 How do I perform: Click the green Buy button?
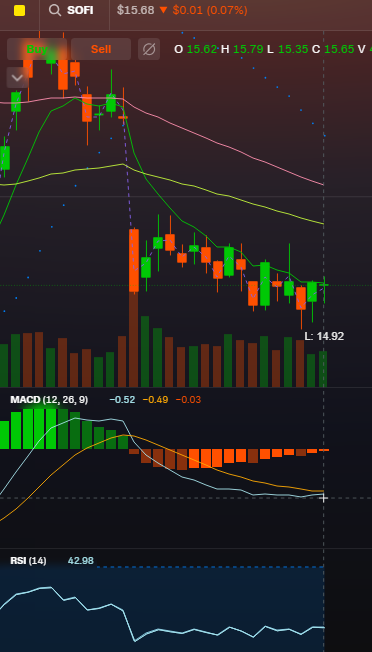pos(37,49)
